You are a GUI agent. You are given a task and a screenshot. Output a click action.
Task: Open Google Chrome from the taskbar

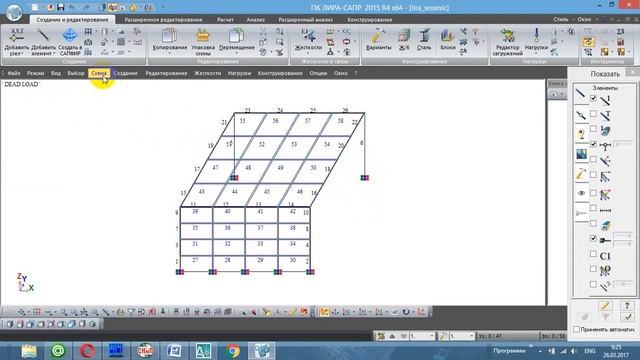coord(233,351)
